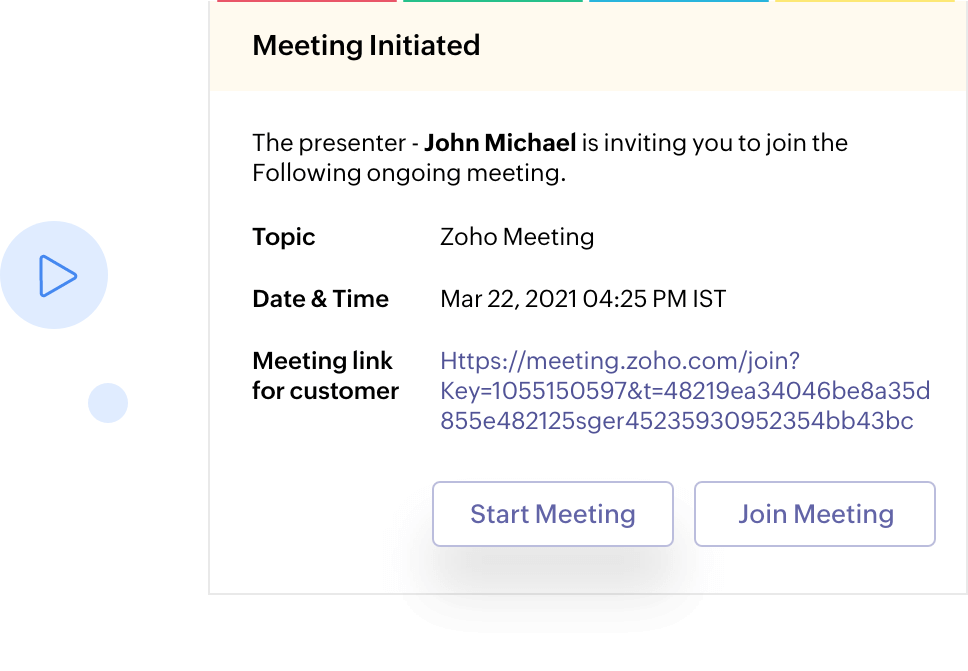Click the 'Following ongoing meeting' text line
Screen dimensions: 968x671
(x=409, y=173)
